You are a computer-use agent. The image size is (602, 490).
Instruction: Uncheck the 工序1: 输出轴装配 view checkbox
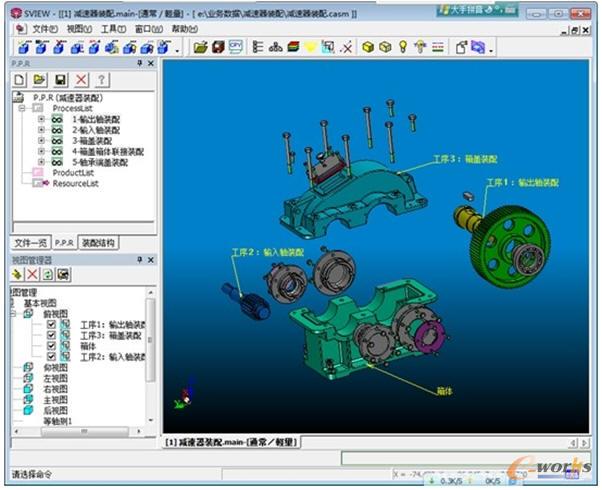tap(52, 324)
